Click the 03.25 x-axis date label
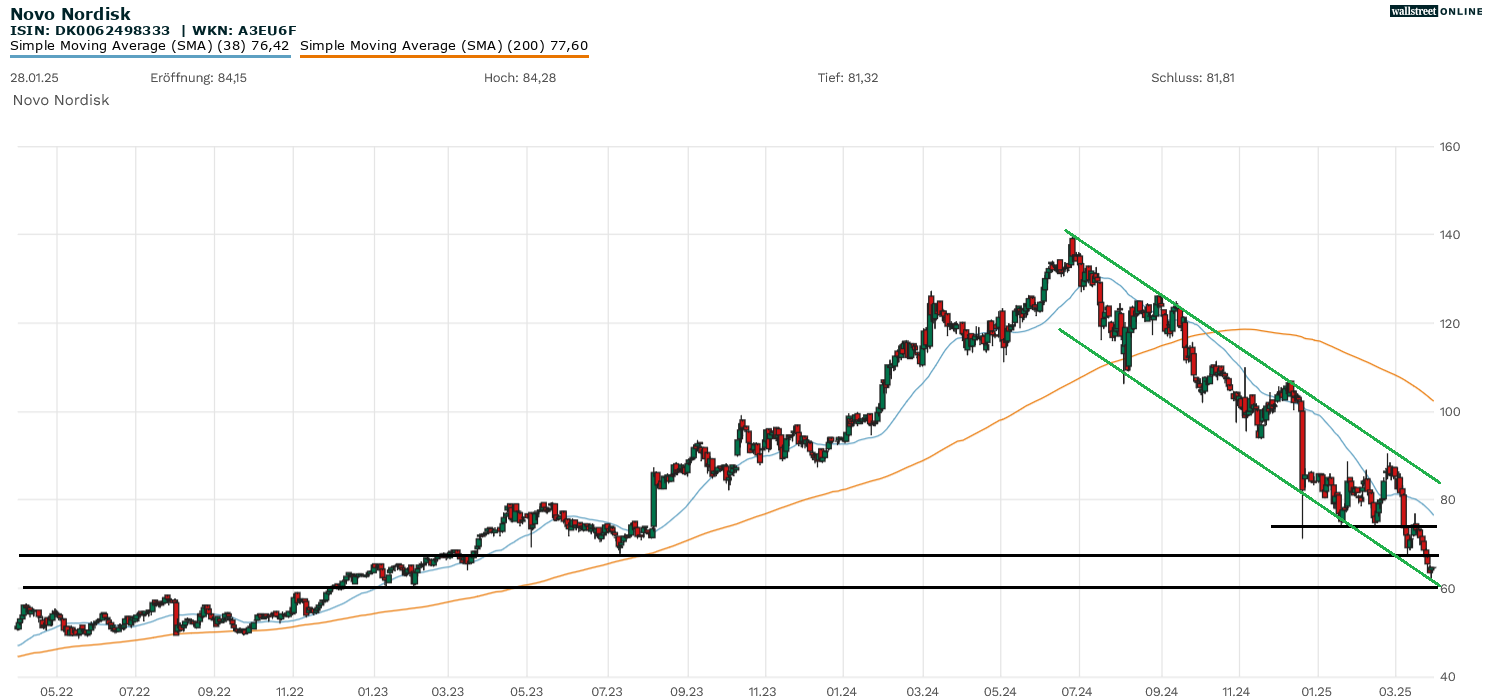 [1394, 690]
